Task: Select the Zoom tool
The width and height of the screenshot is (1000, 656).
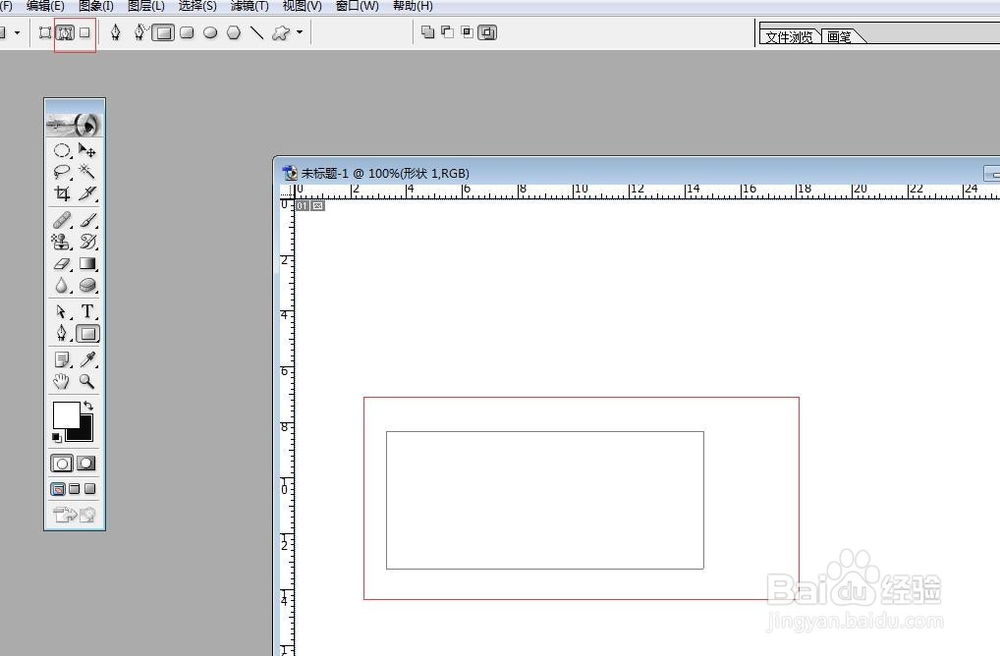Action: click(87, 381)
